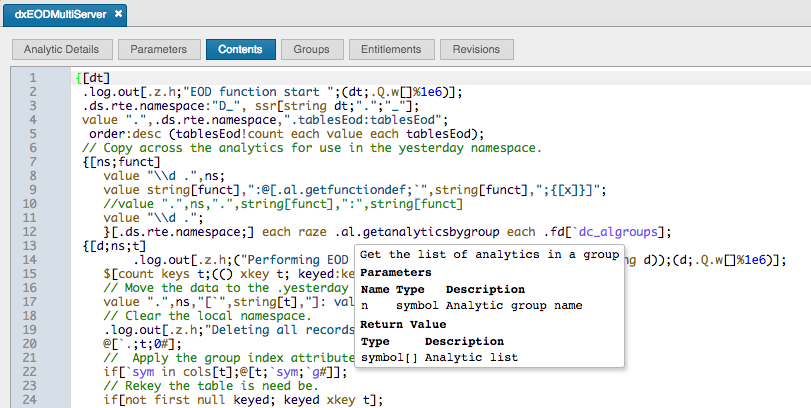Select the Contents tab
The width and height of the screenshot is (811, 408).
point(241,50)
